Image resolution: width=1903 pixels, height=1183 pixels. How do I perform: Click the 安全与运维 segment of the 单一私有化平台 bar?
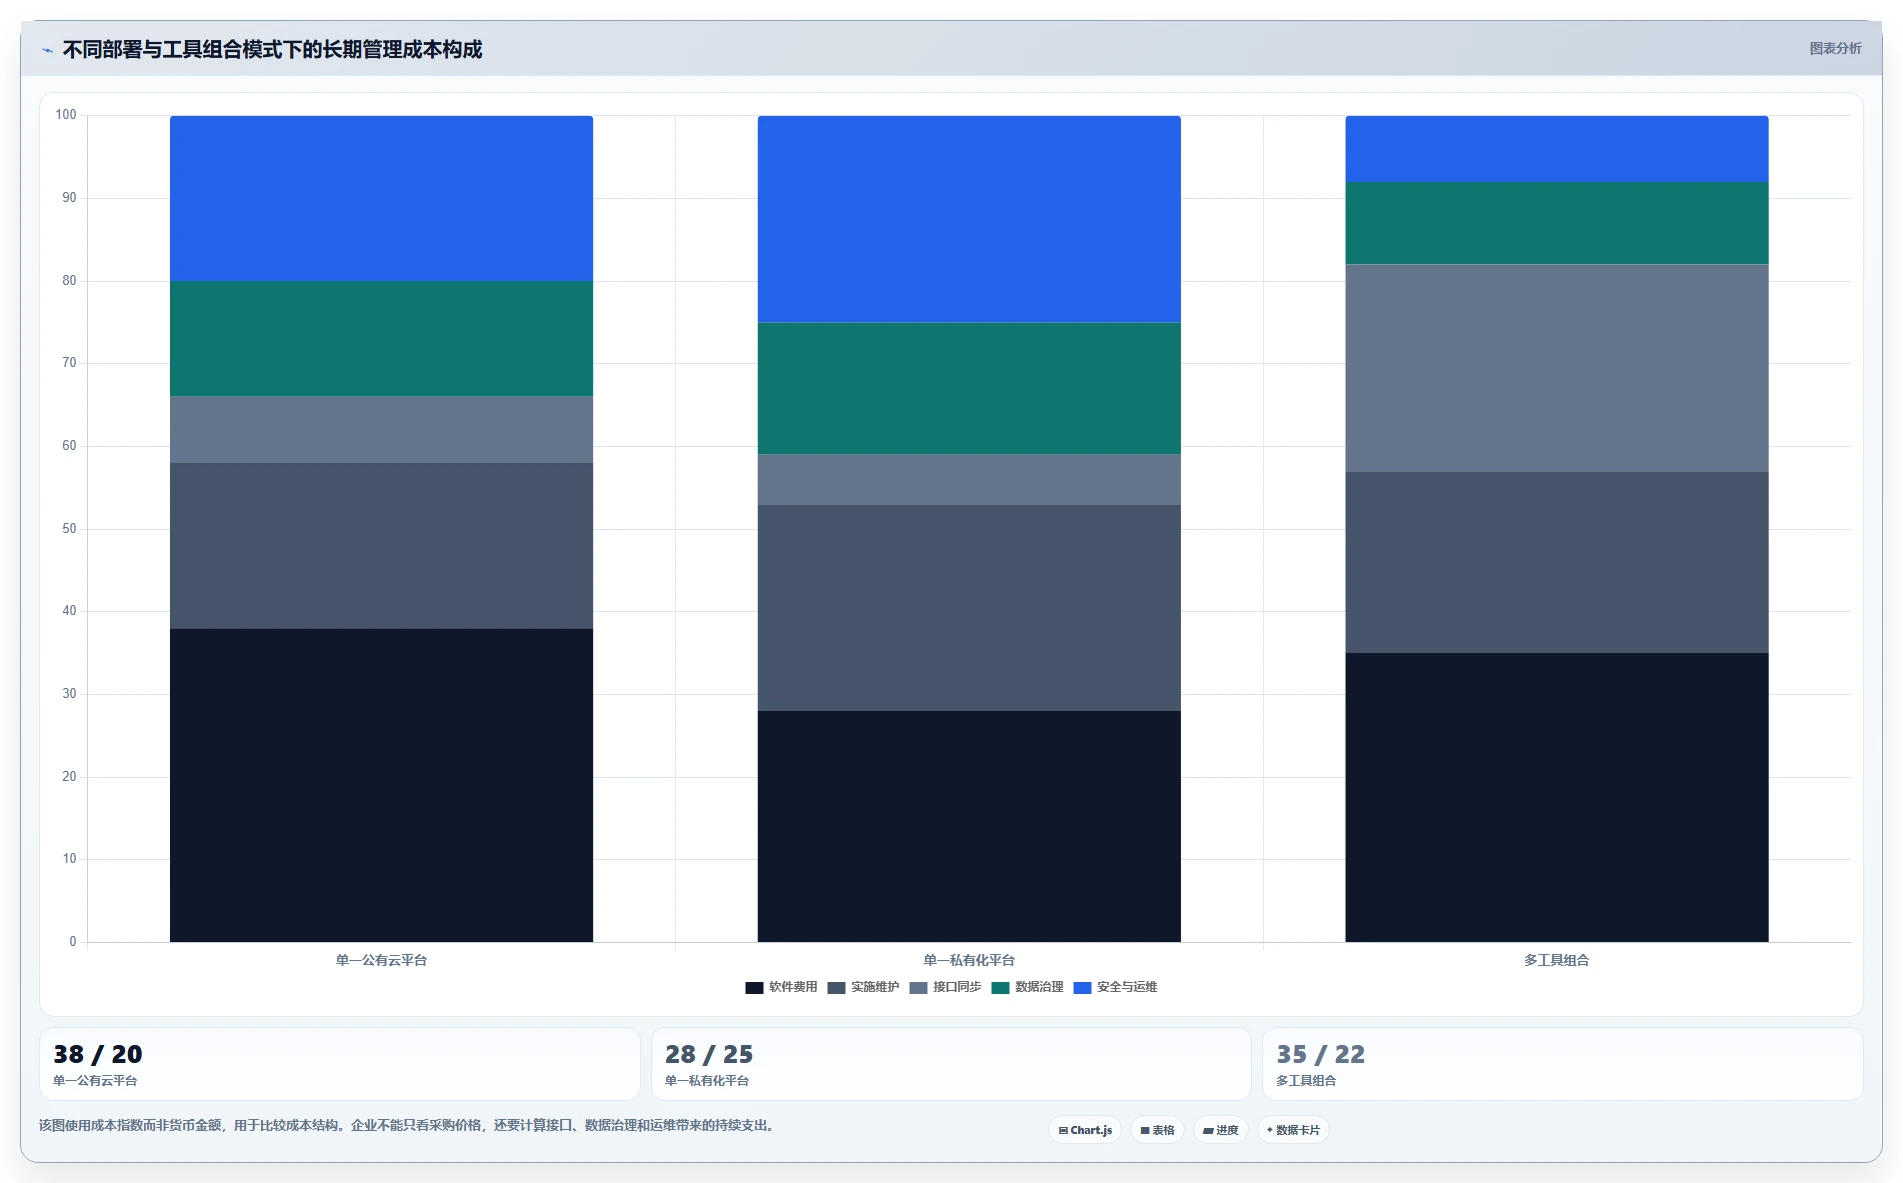click(x=969, y=219)
